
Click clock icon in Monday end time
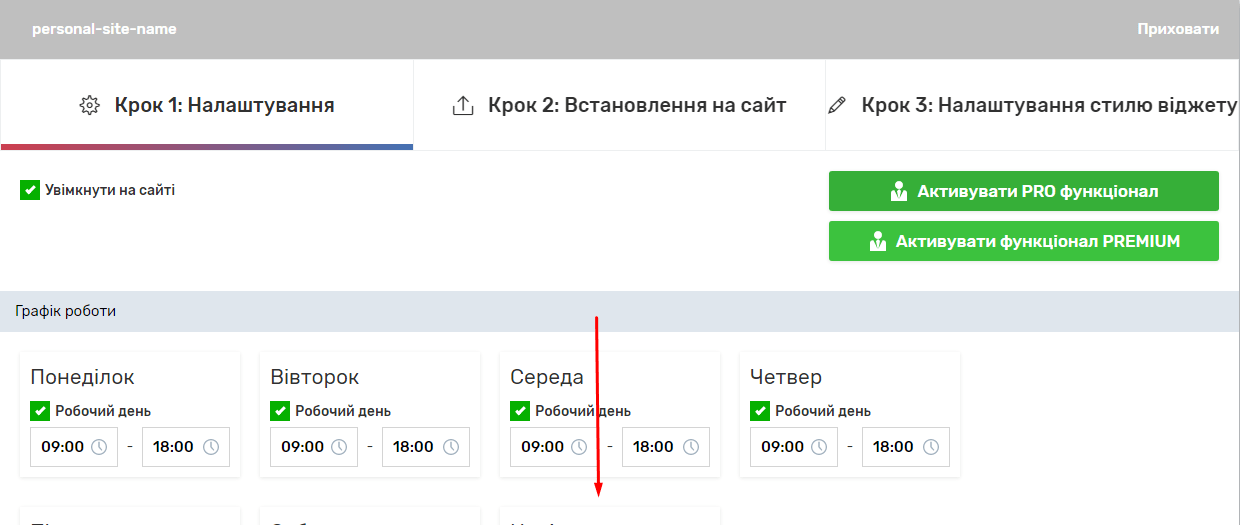pos(211,447)
